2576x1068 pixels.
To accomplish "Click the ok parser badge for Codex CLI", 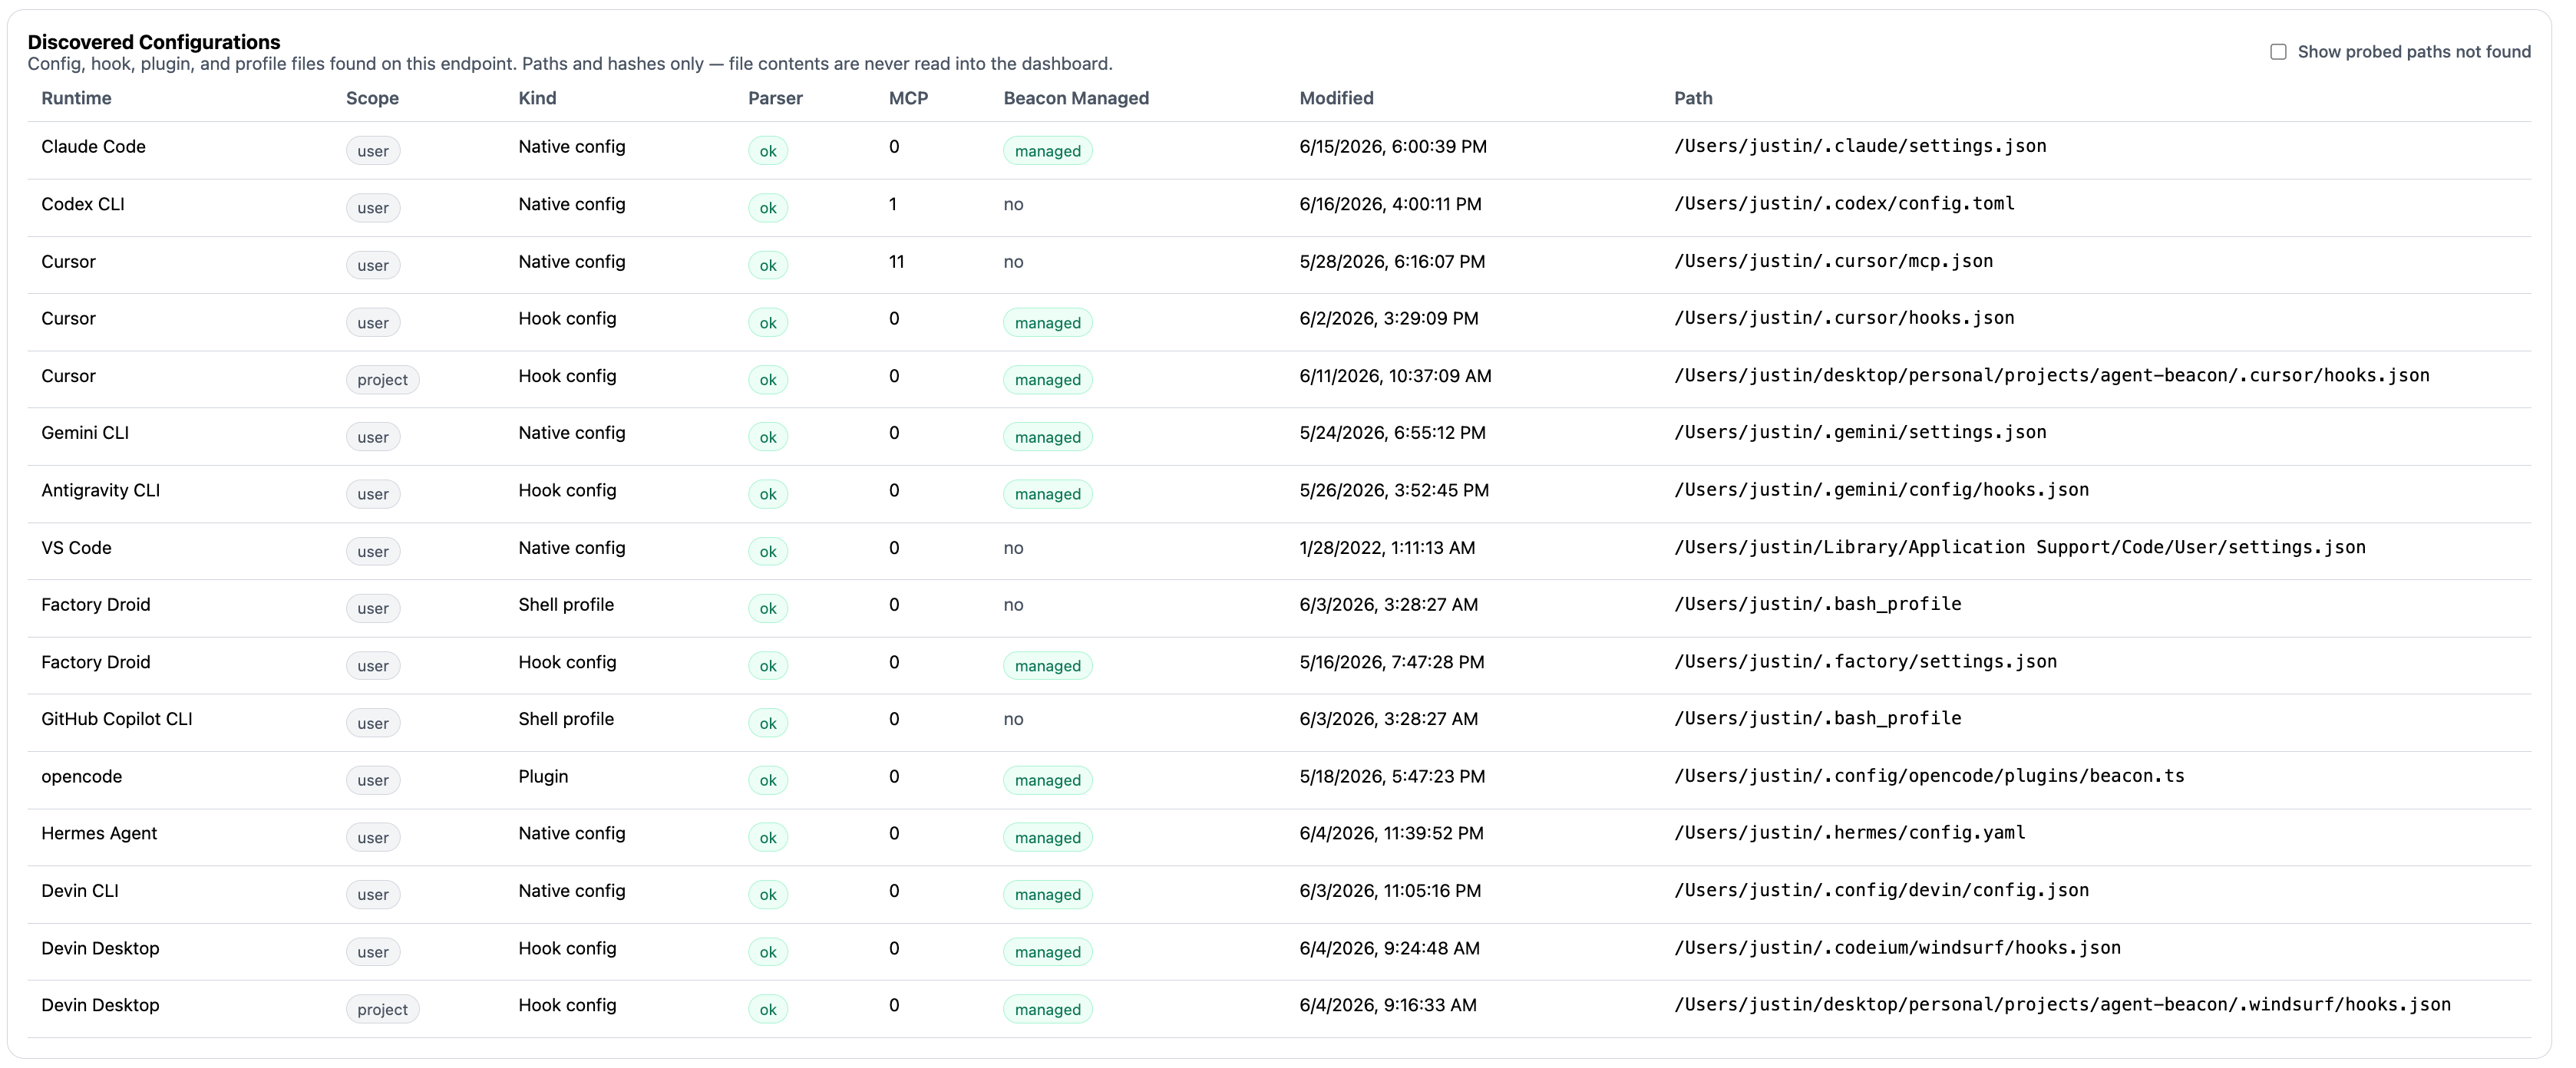I will [x=768, y=208].
